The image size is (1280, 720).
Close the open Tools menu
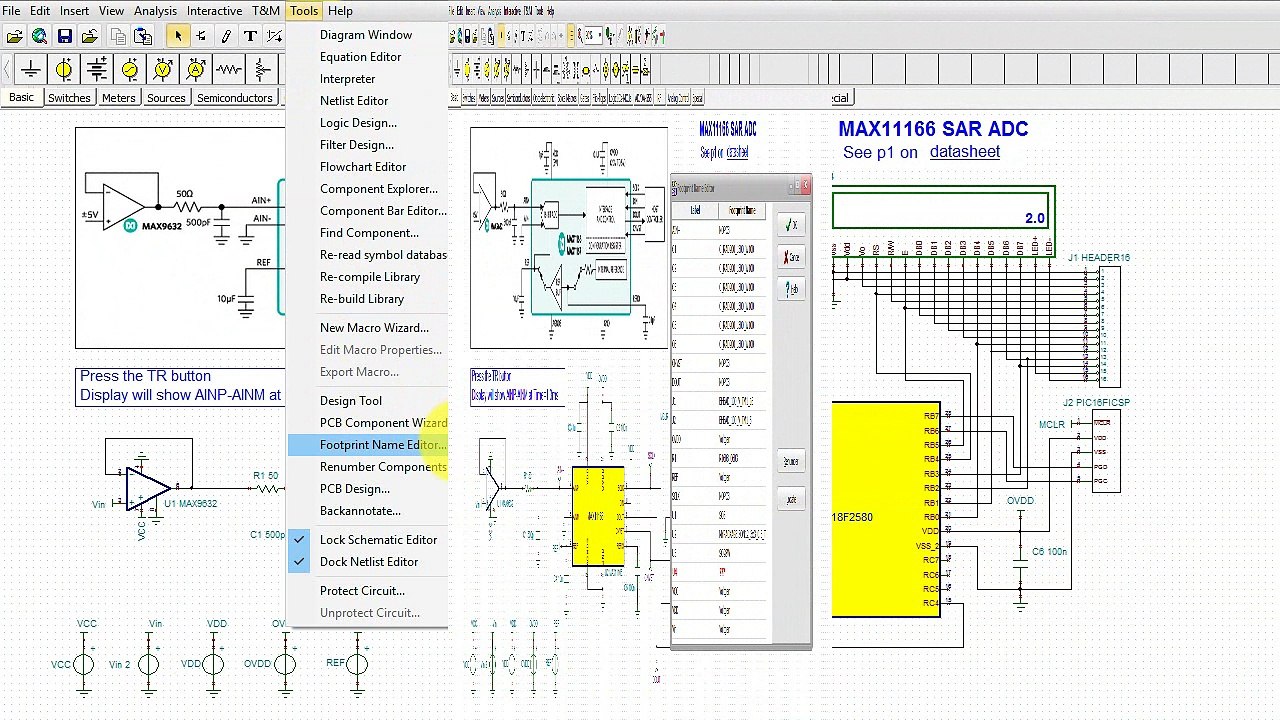[x=304, y=11]
